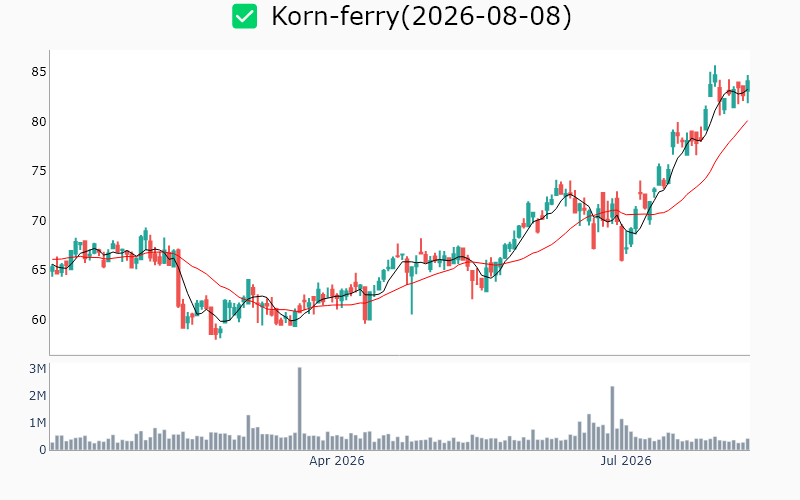Click the 2M volume axis label
The image size is (800, 500).
pos(37,395)
